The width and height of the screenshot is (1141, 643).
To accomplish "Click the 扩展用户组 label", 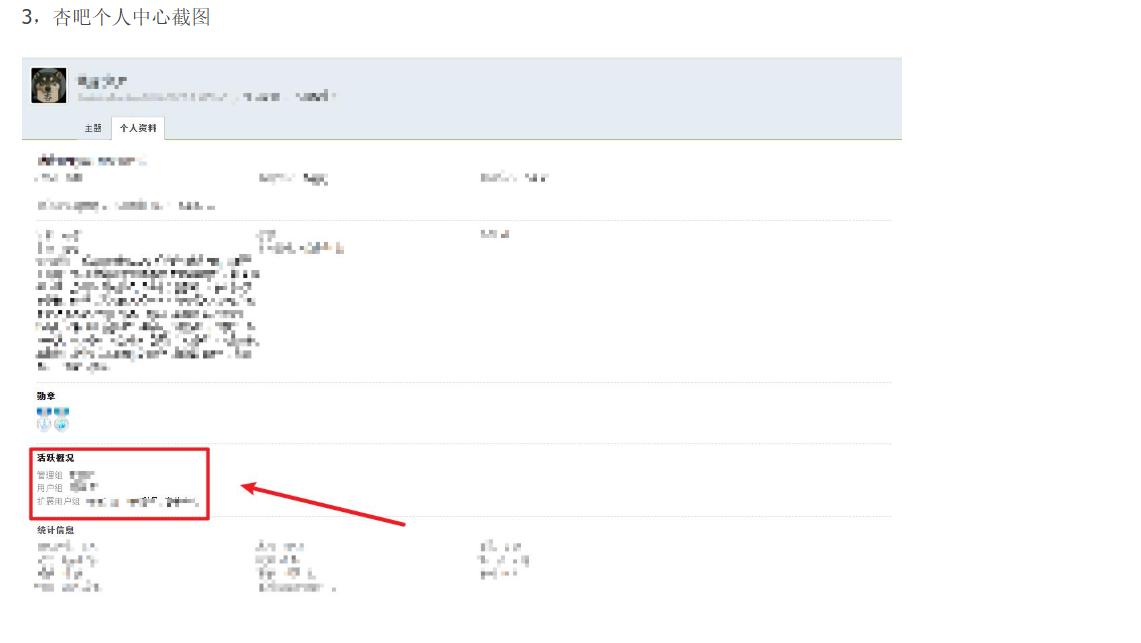I will coord(58,501).
